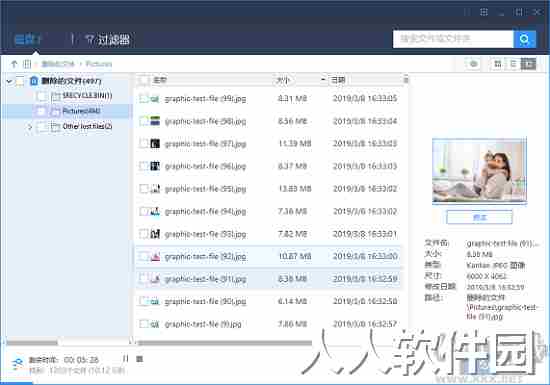This screenshot has width=550, height=385.
Task: Click the file icon of graphic-test-file (97).jpg
Action: 155,144
